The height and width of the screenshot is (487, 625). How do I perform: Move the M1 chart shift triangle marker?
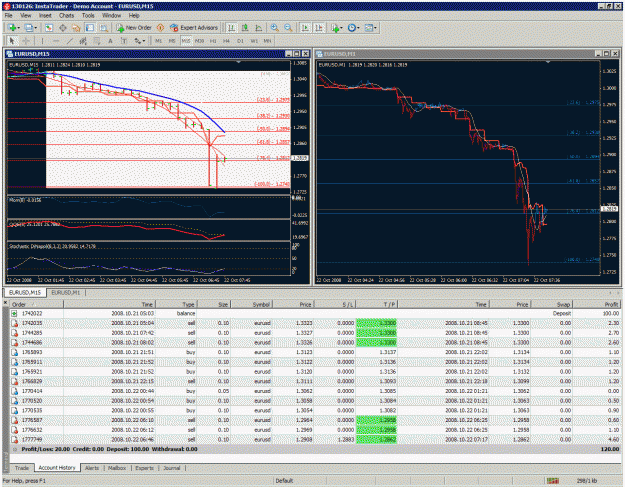(x=548, y=63)
